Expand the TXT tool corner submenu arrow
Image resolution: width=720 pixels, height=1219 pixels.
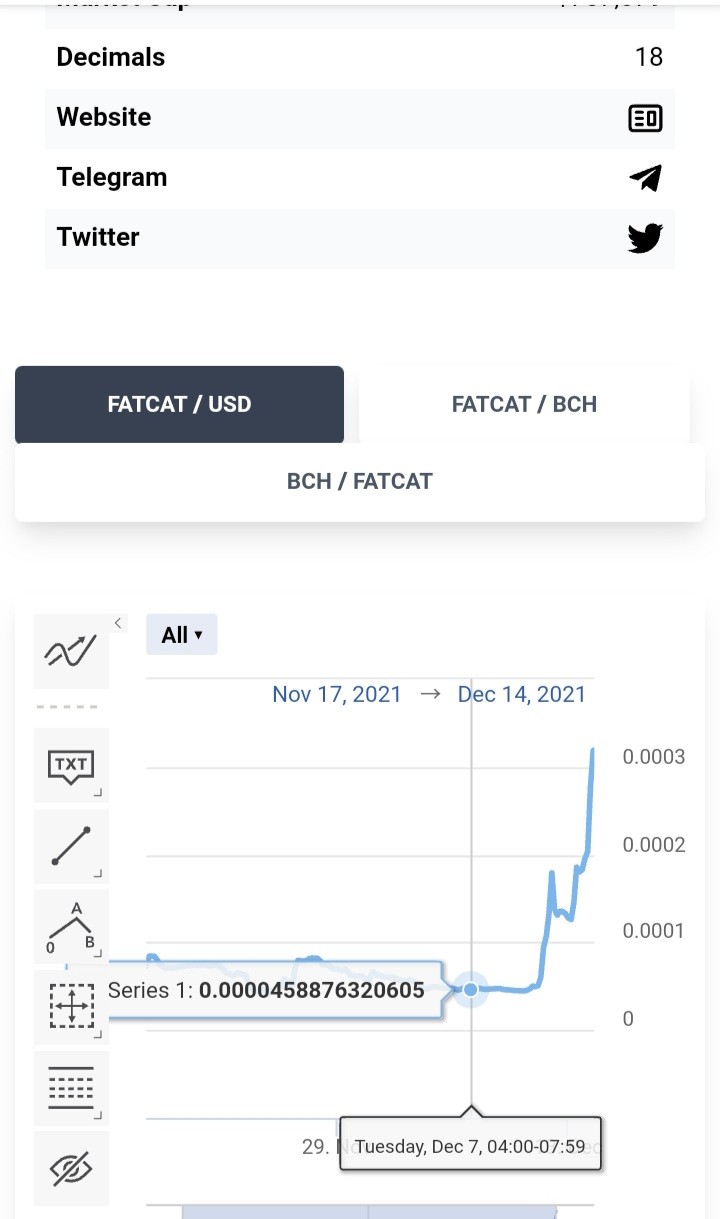[x=98, y=793]
